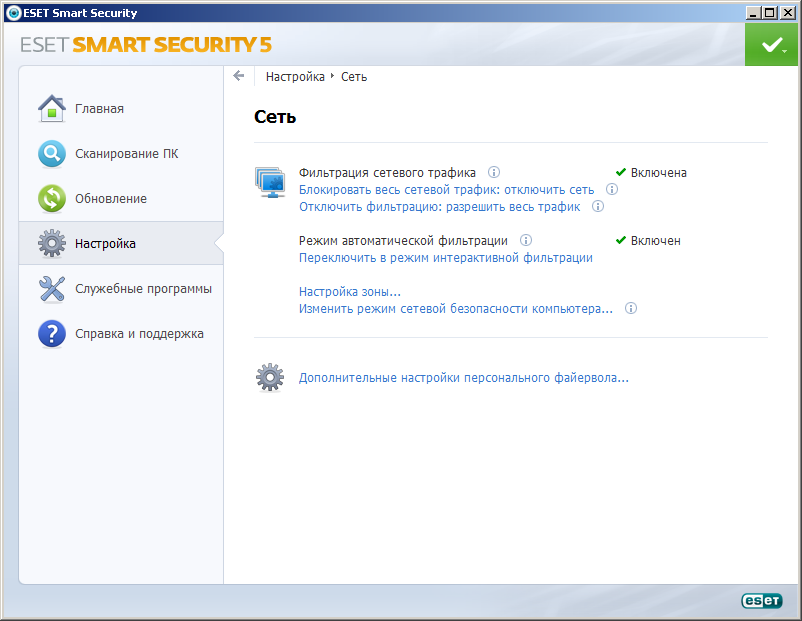802x621 pixels.
Task: Click the ESET SMART SECURITY 5 banner logo
Action: 146,45
